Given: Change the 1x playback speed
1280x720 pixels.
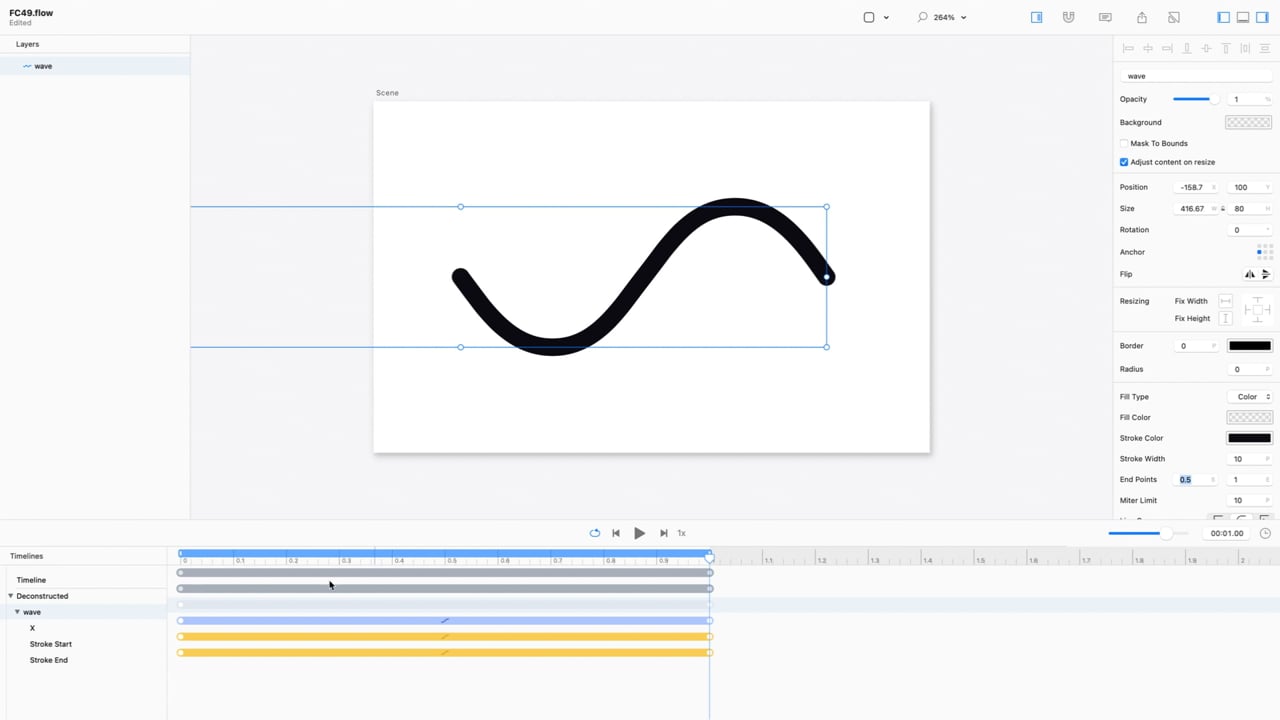Looking at the screenshot, I should (x=682, y=533).
